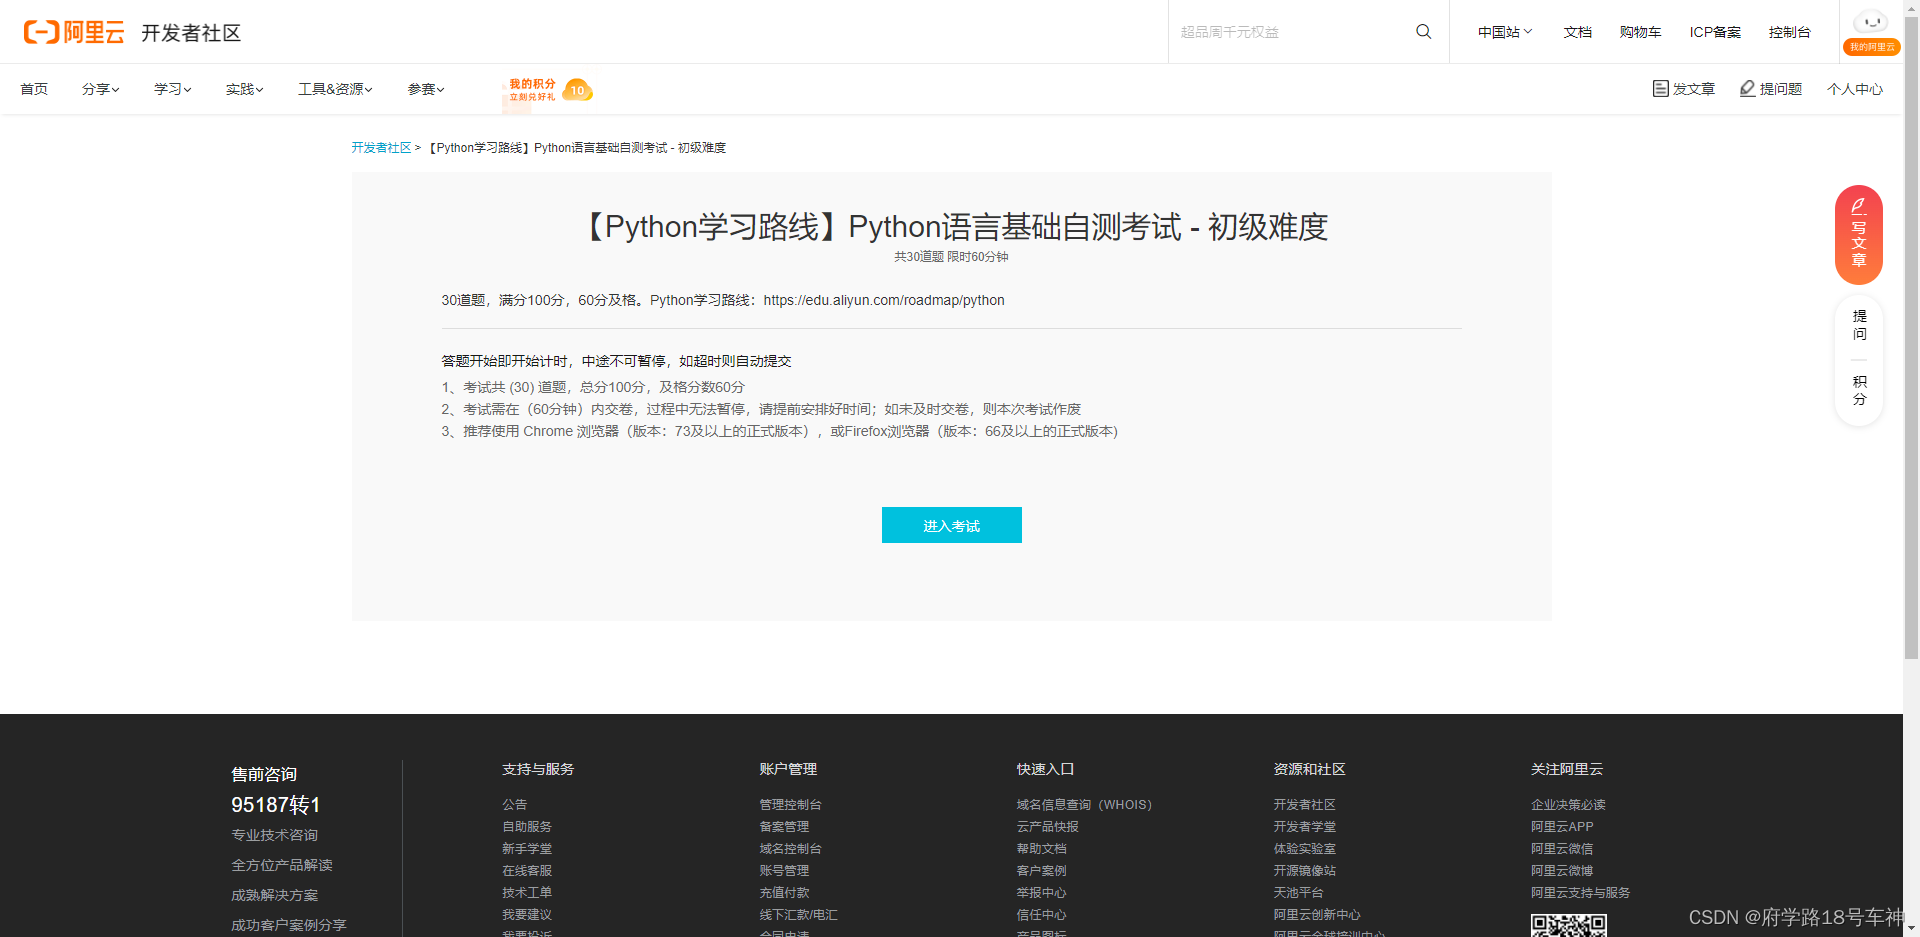Click the 开发者社区 breadcrumb link
Image resolution: width=1920 pixels, height=937 pixels.
381,147
